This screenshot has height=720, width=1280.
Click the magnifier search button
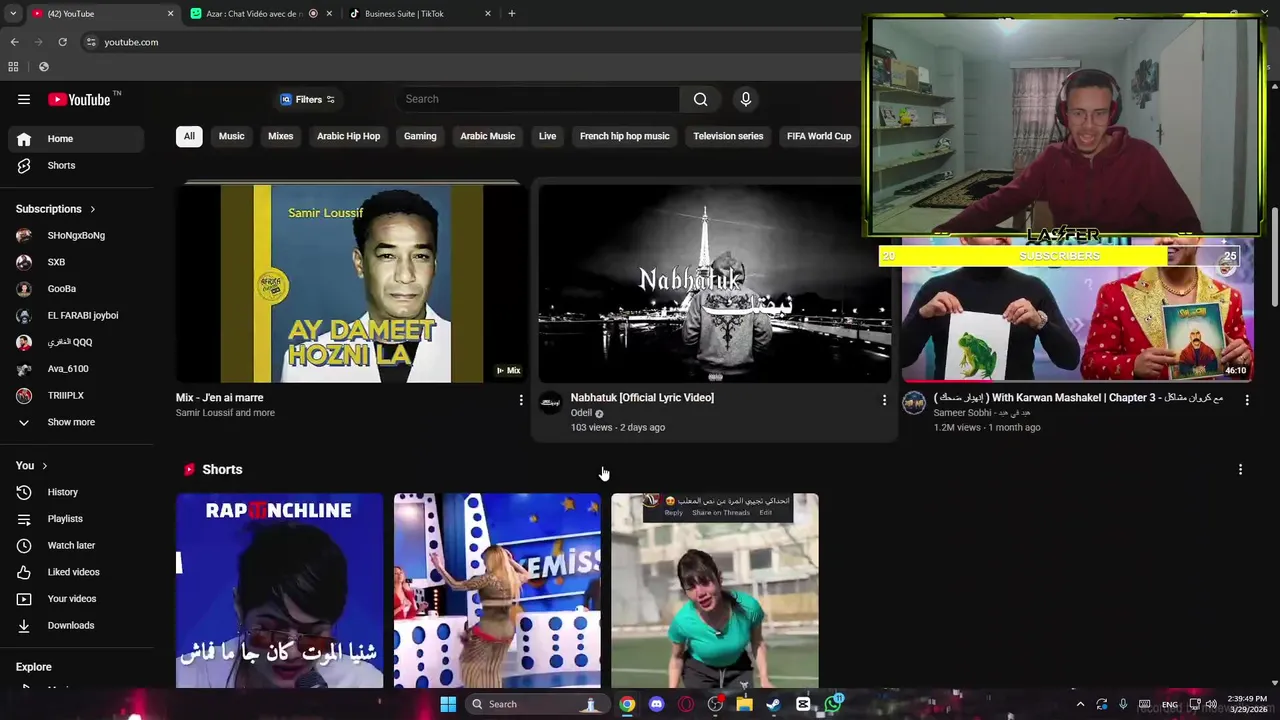(700, 99)
